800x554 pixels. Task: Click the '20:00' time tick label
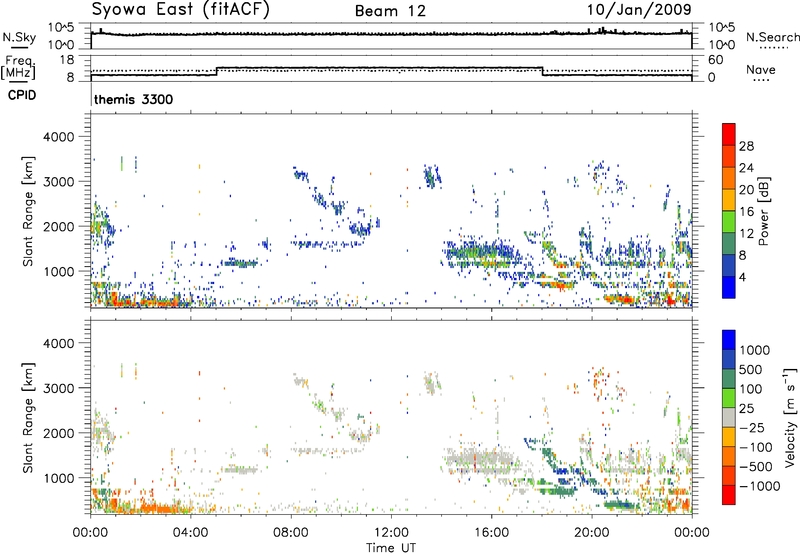[x=591, y=533]
